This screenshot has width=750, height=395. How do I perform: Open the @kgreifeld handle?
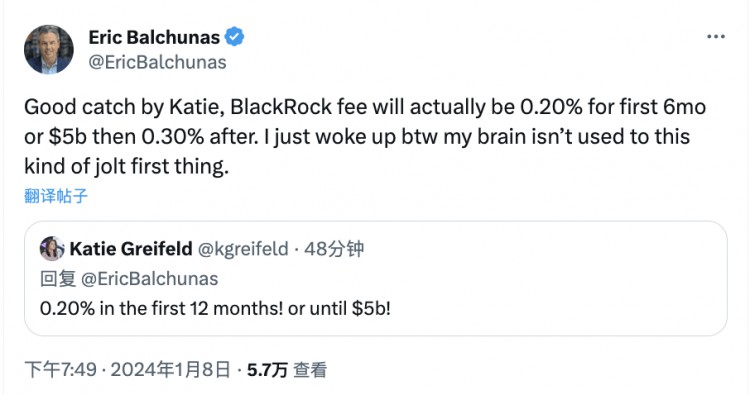coord(243,249)
